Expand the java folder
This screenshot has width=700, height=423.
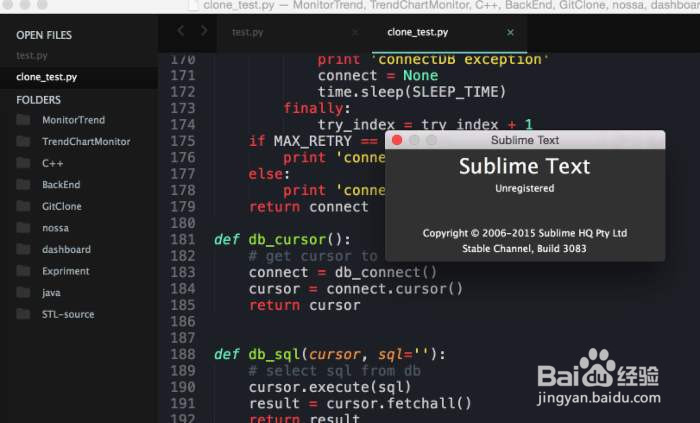tap(51, 293)
